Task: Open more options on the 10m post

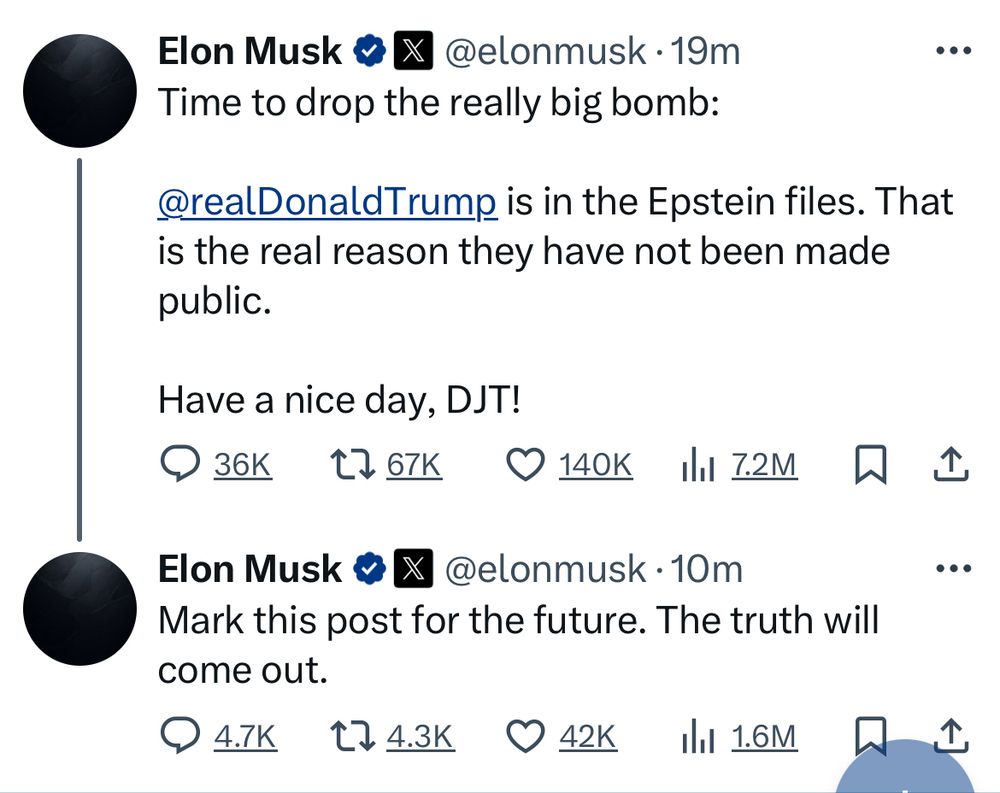Action: [953, 567]
